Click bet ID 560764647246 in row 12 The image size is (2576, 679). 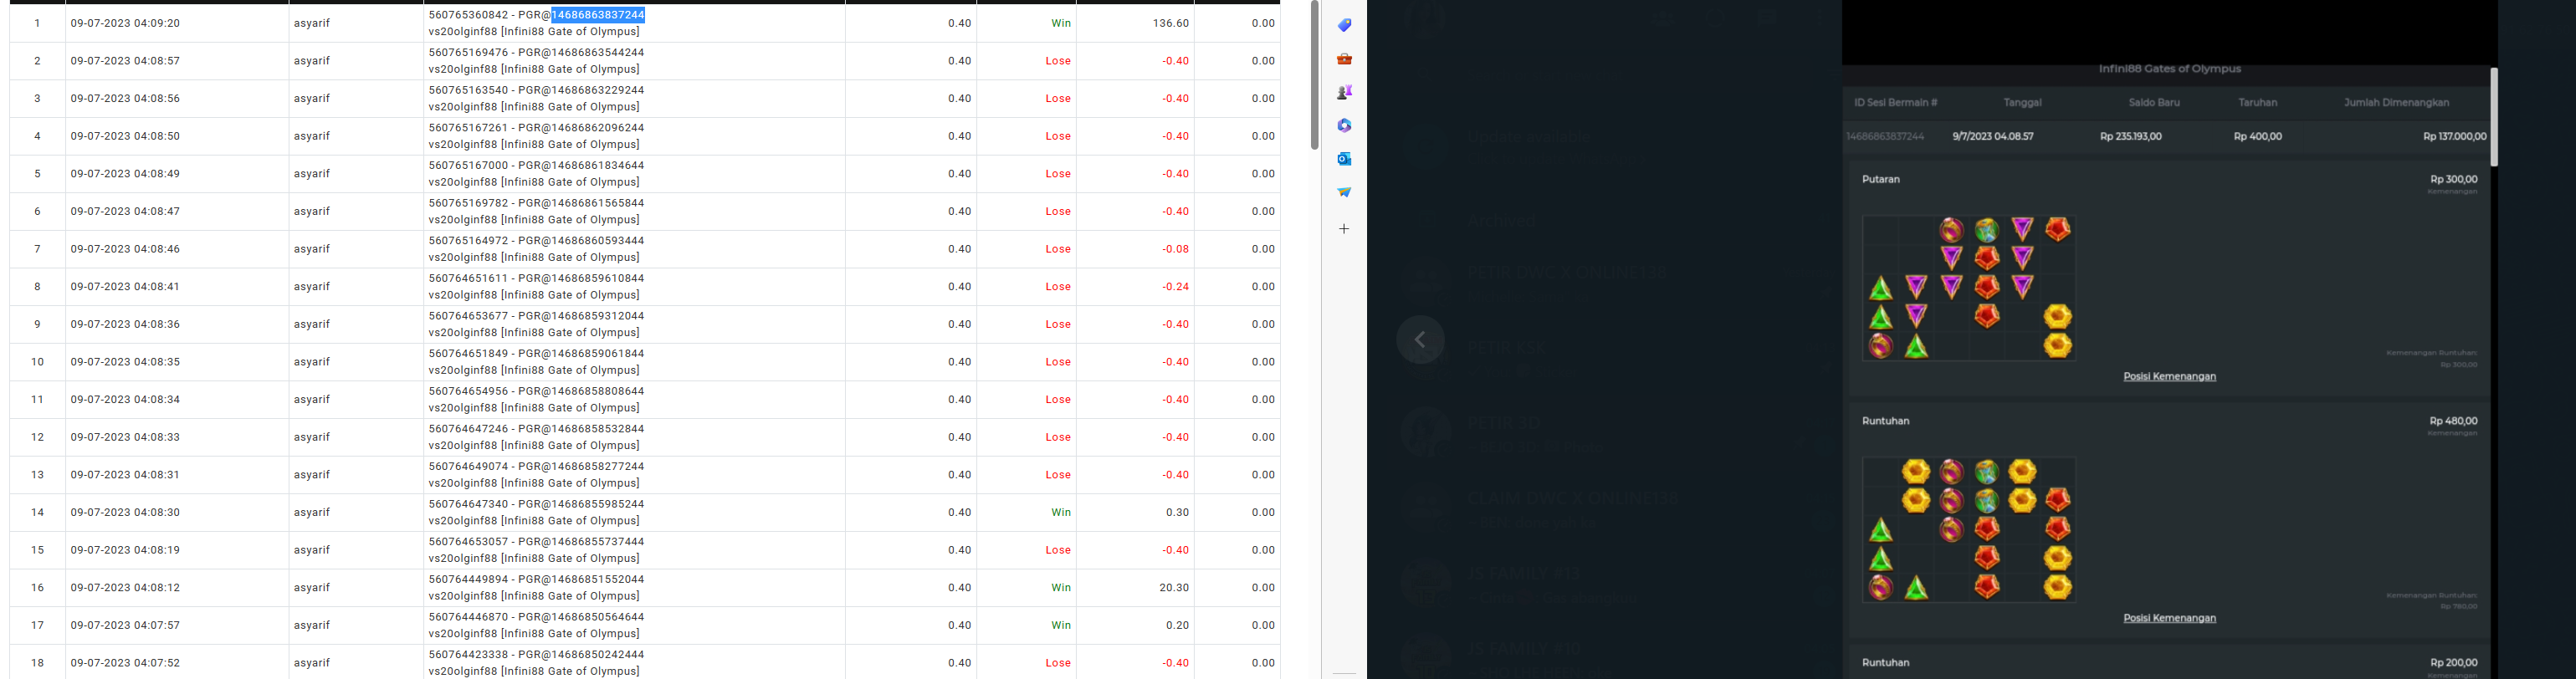(468, 429)
